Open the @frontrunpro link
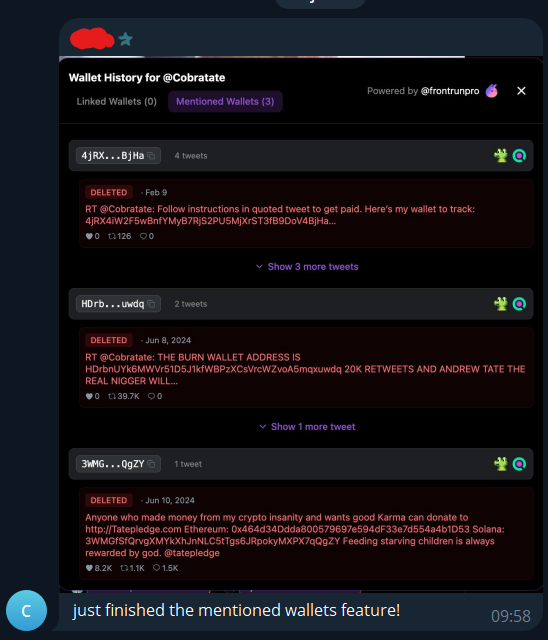Viewport: 548px width, 640px height. point(450,91)
